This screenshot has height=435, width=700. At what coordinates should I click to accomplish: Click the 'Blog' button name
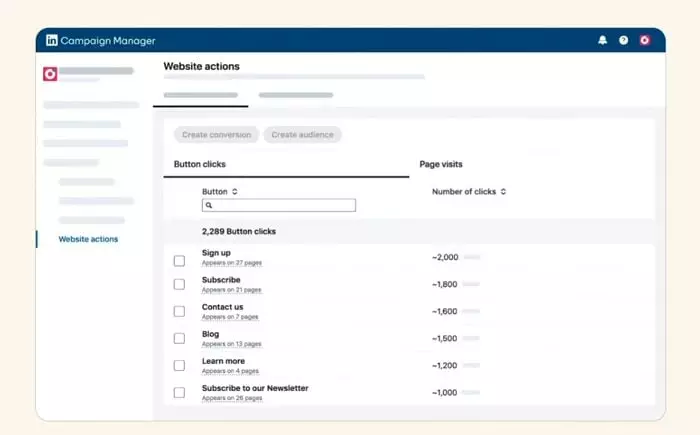(x=210, y=334)
